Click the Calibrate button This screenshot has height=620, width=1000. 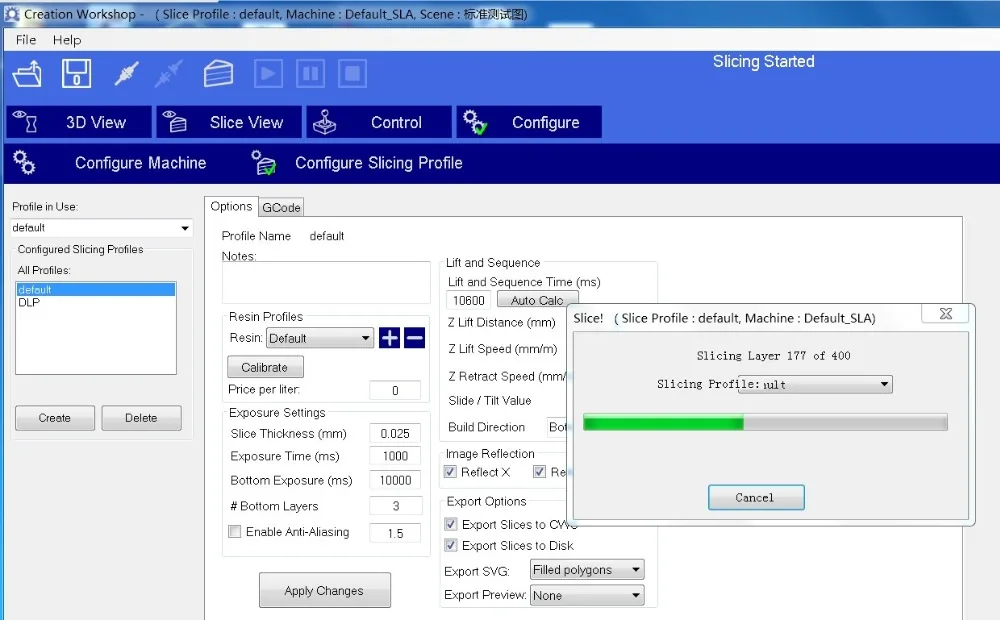[265, 367]
